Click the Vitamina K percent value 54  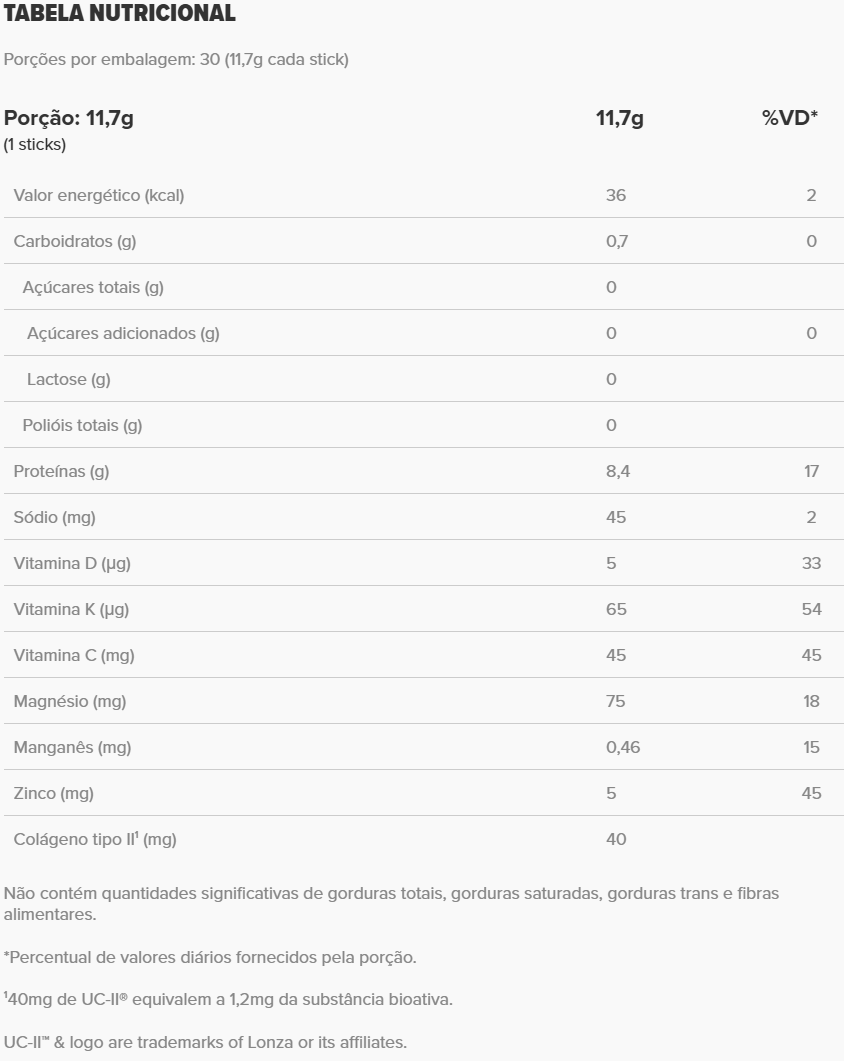[811, 609]
